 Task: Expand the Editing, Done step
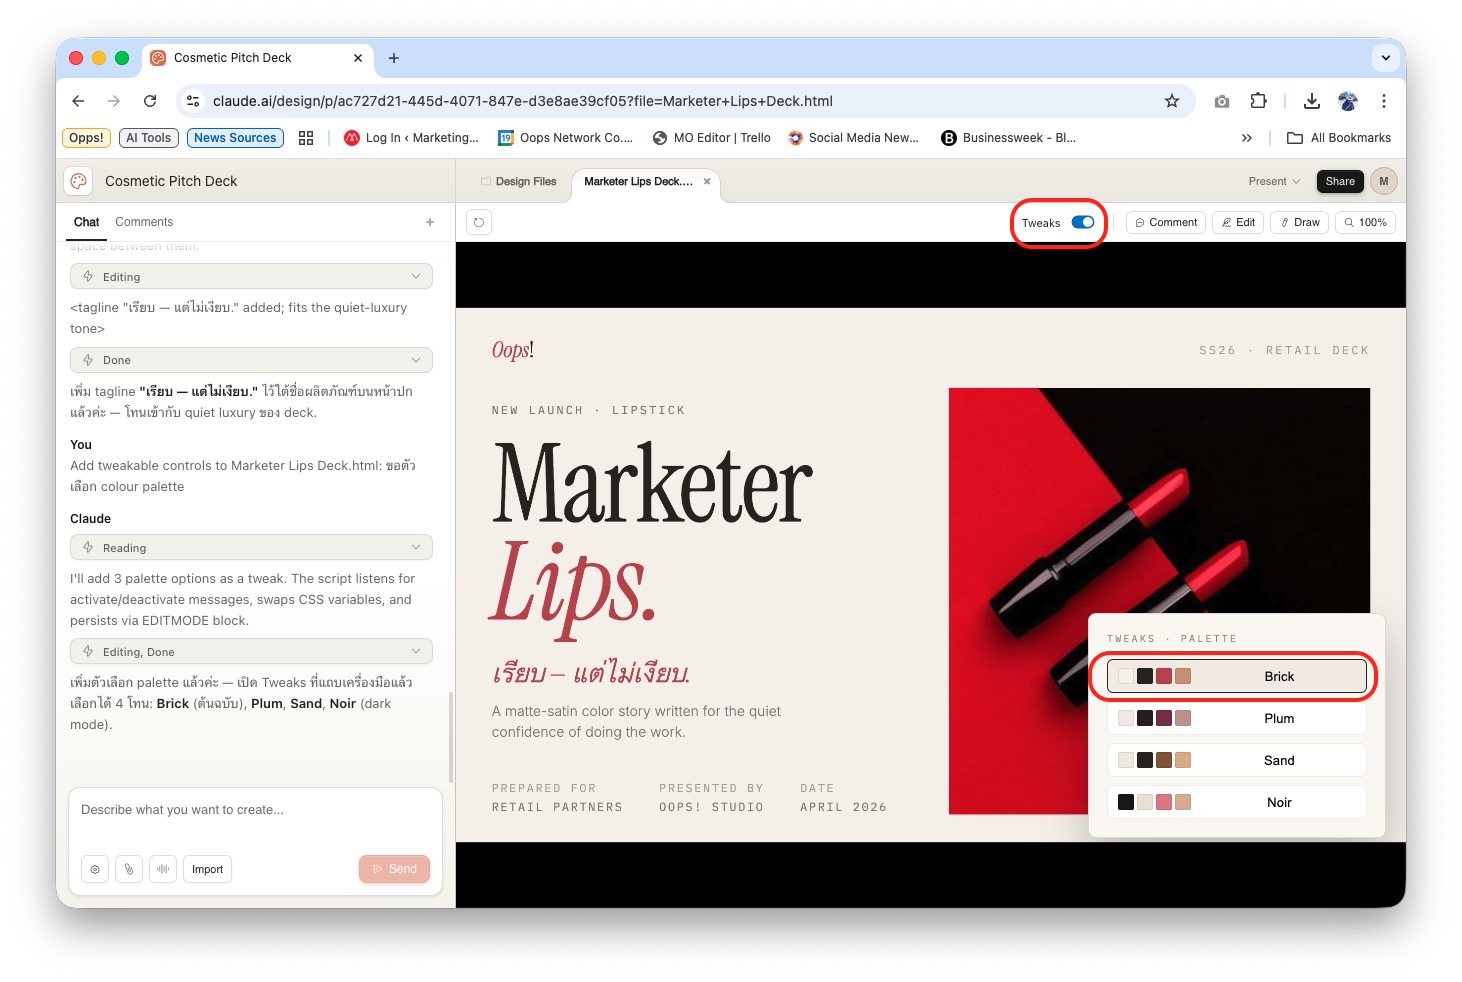click(x=416, y=652)
